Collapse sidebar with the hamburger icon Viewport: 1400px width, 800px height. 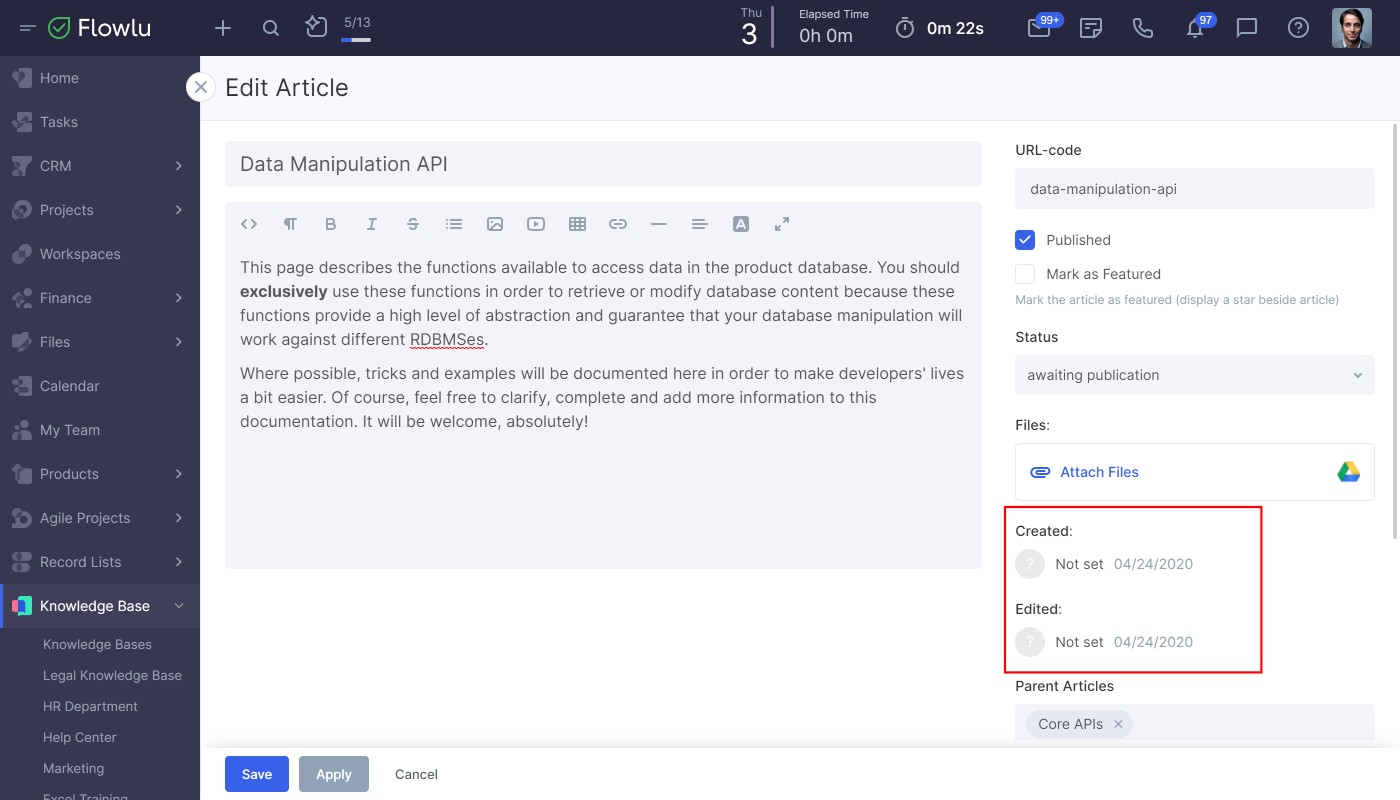click(27, 28)
